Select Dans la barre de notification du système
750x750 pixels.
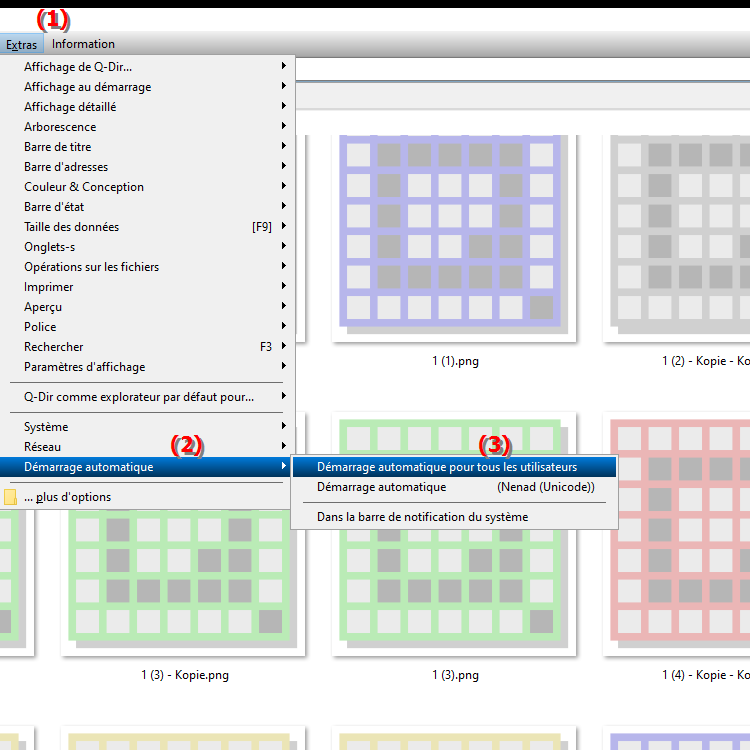click(x=454, y=518)
